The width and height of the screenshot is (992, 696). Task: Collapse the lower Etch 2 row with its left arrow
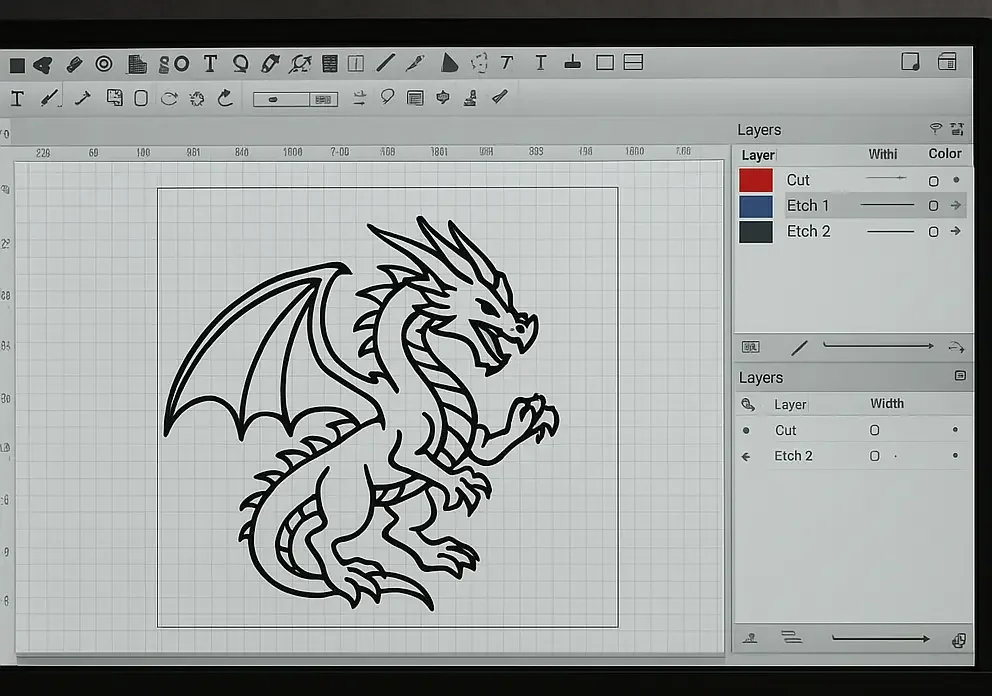point(747,456)
